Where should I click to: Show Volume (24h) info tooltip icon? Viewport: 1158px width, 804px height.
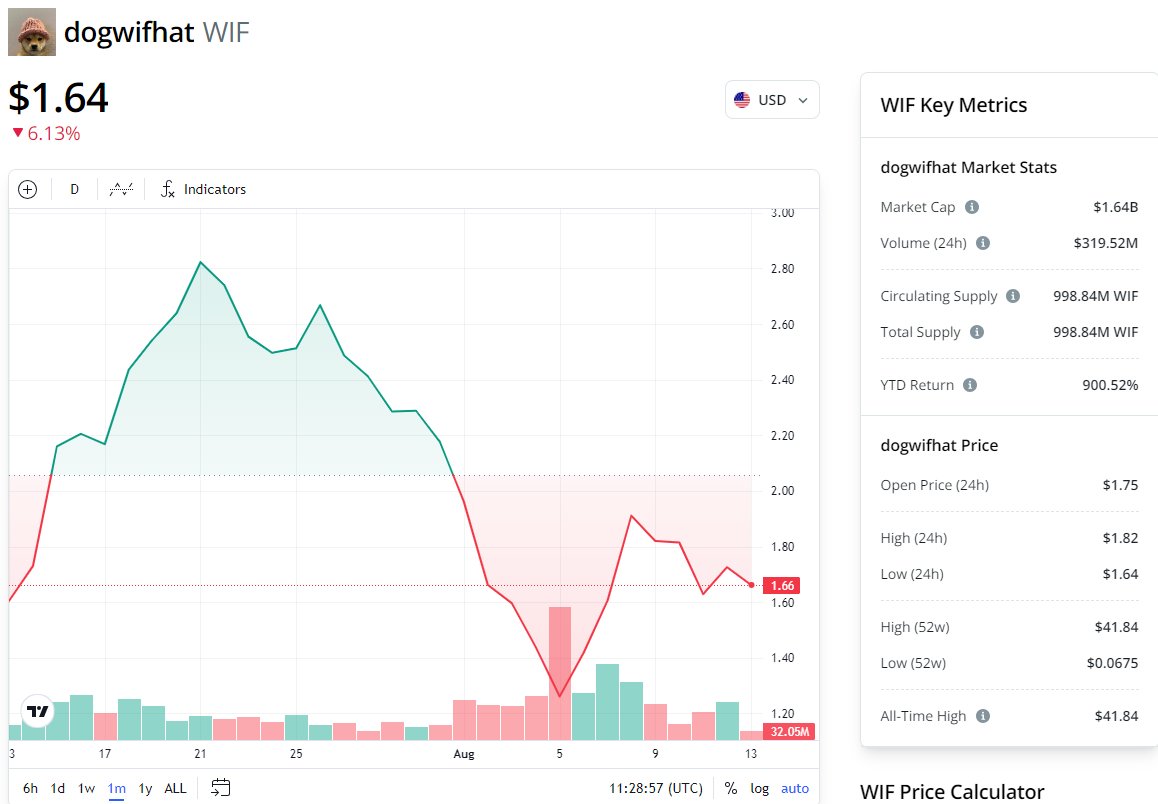tap(983, 243)
